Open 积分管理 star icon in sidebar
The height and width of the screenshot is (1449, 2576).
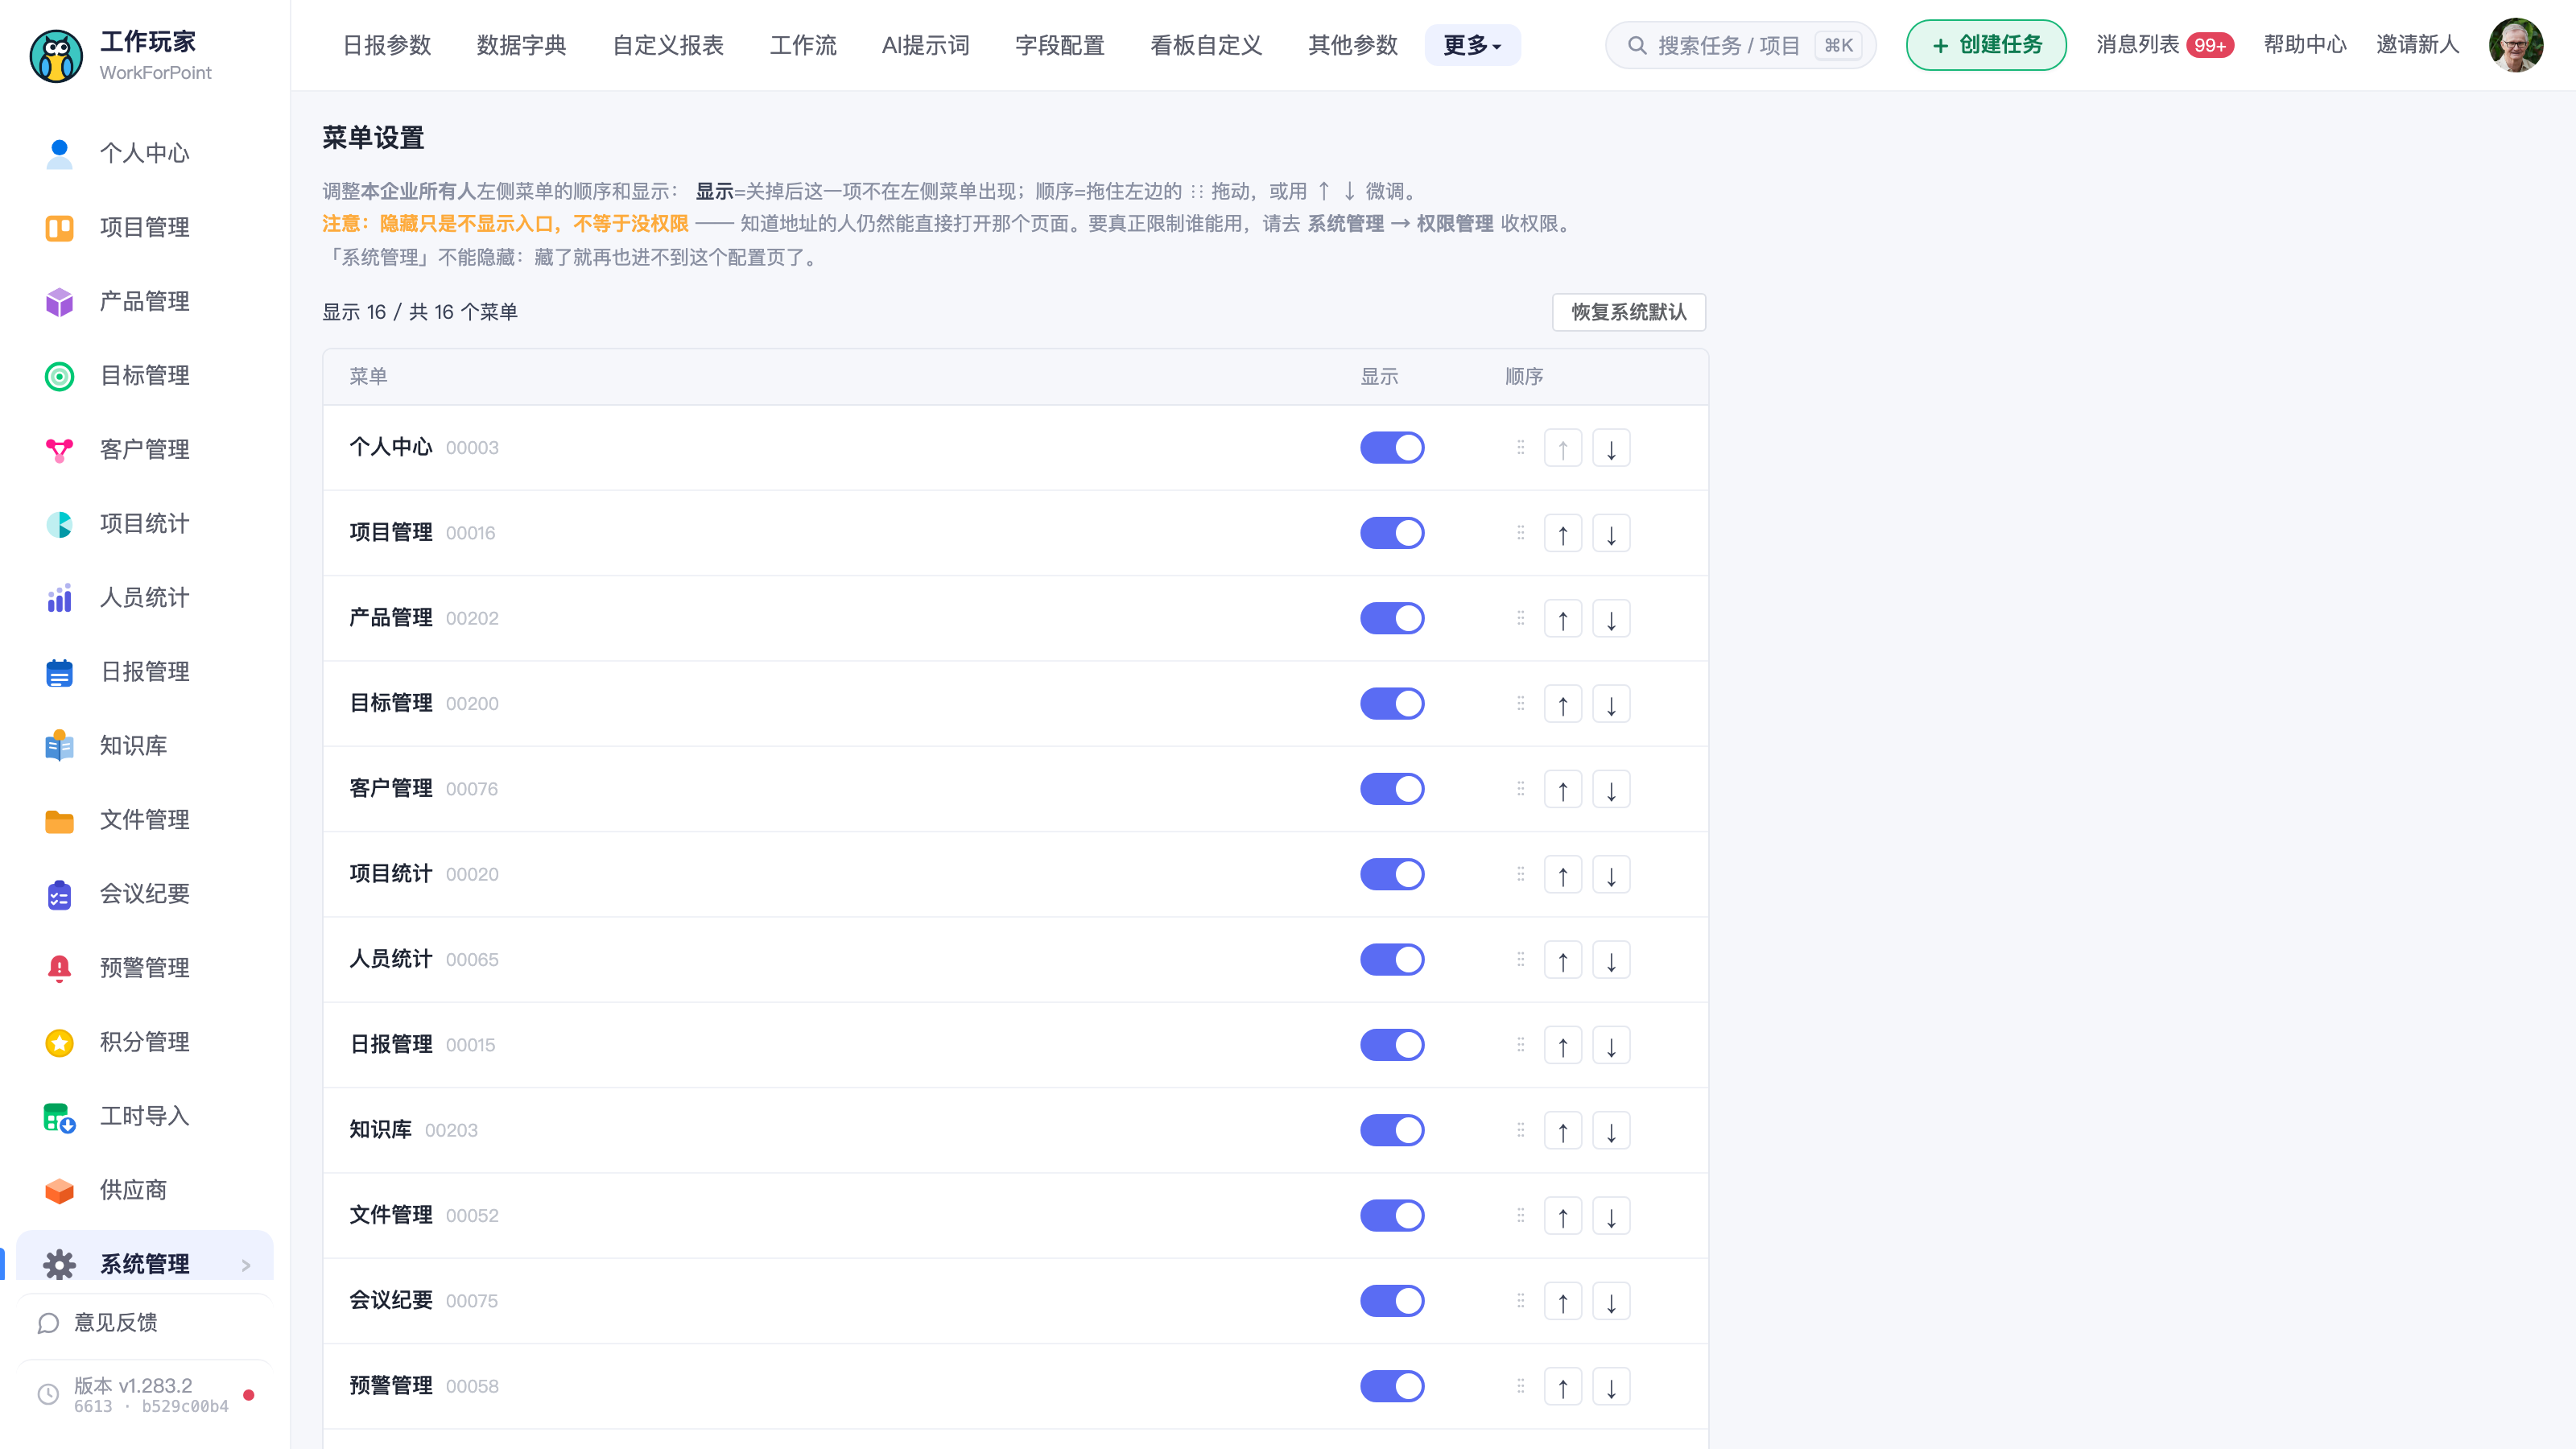pos(59,1042)
